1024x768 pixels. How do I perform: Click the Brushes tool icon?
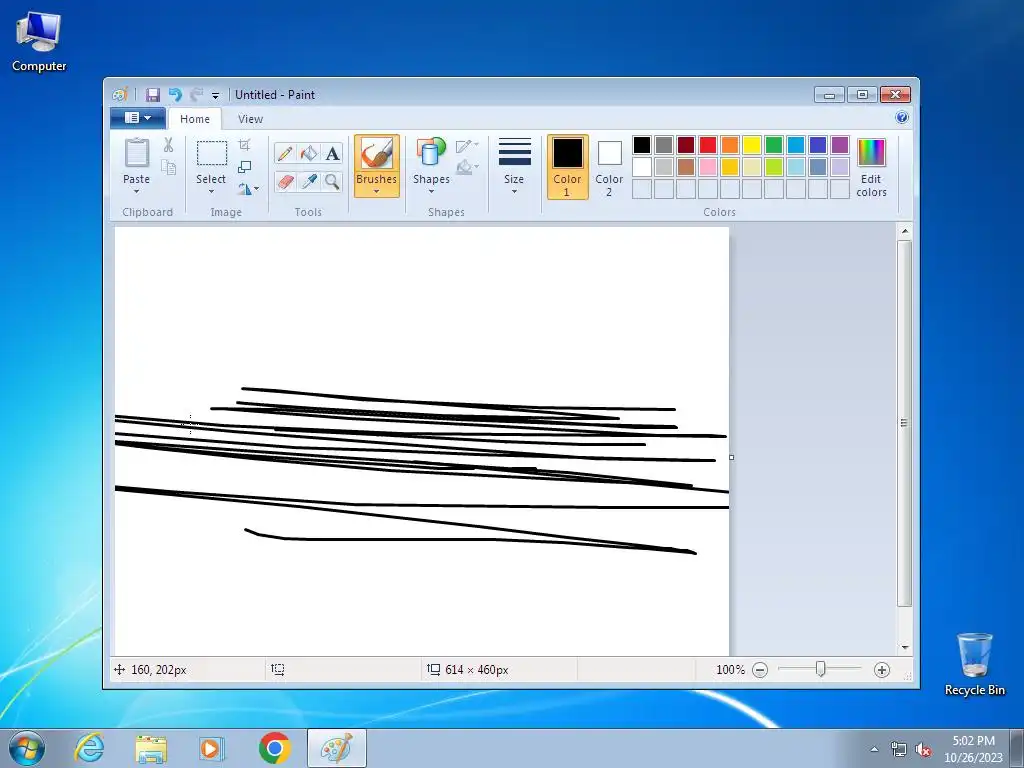click(x=377, y=153)
